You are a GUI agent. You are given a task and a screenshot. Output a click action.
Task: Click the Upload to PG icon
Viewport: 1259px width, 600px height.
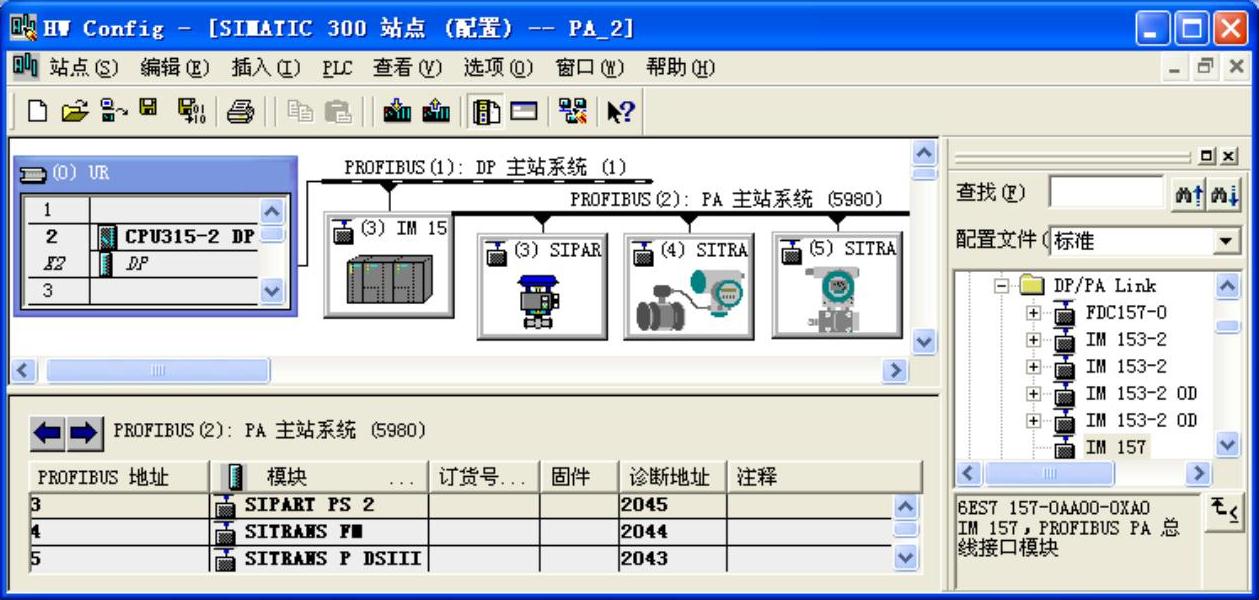coord(436,111)
